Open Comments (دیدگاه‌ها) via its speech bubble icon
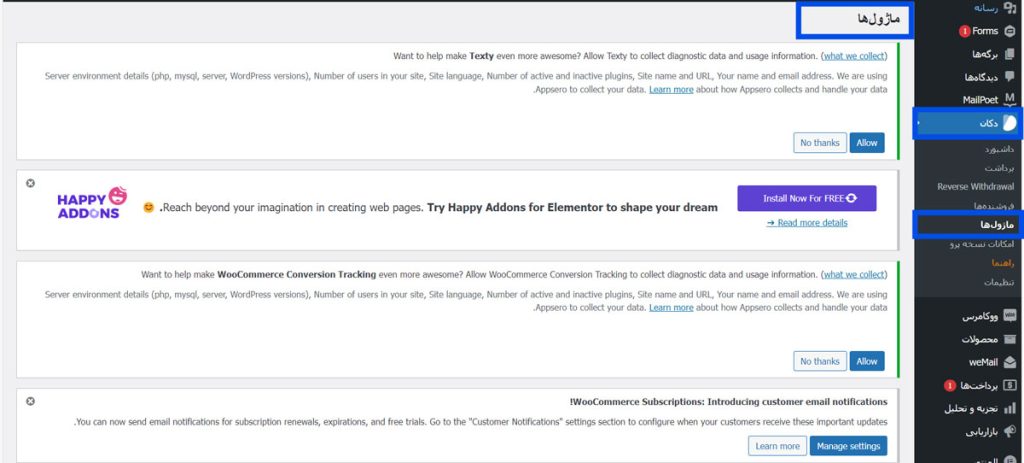The image size is (1024, 463). coord(1009,77)
